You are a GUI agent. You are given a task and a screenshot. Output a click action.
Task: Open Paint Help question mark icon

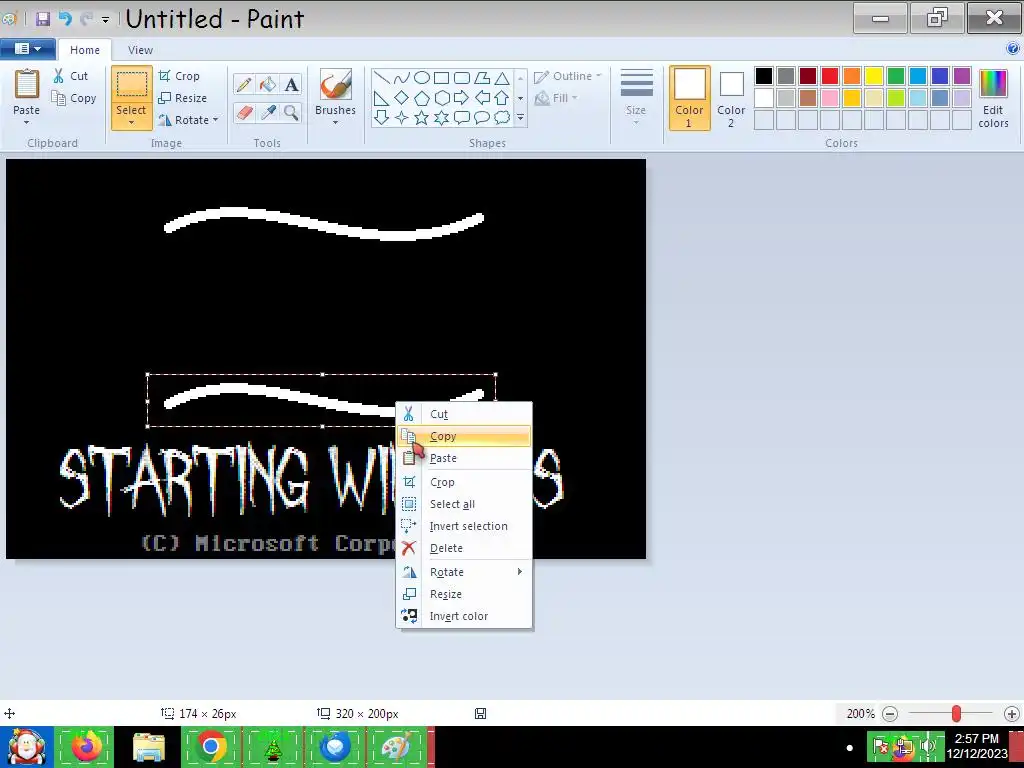tap(1012, 48)
